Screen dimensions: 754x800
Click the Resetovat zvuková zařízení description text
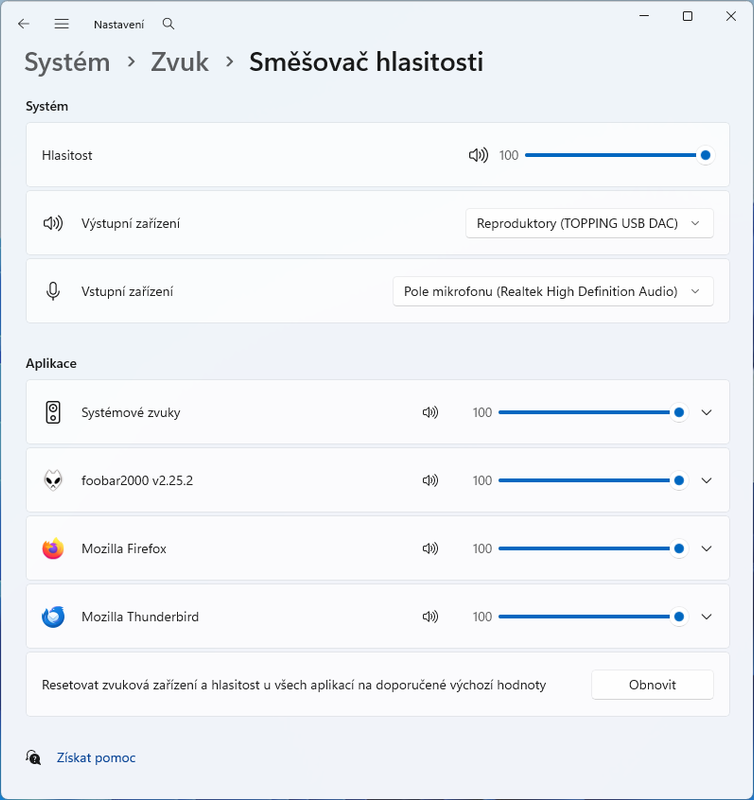coord(294,685)
